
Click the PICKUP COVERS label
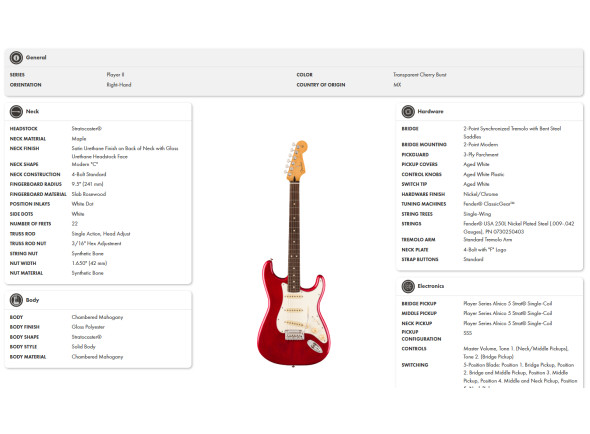coord(420,164)
